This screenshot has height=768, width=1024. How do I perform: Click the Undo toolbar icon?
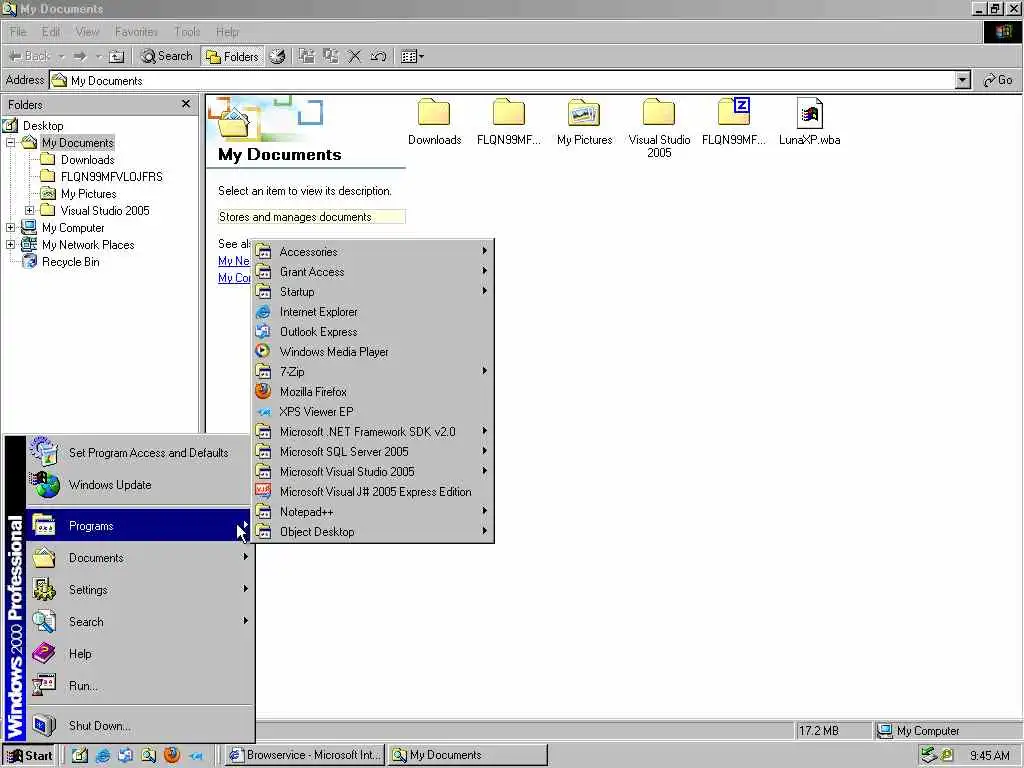tap(378, 57)
